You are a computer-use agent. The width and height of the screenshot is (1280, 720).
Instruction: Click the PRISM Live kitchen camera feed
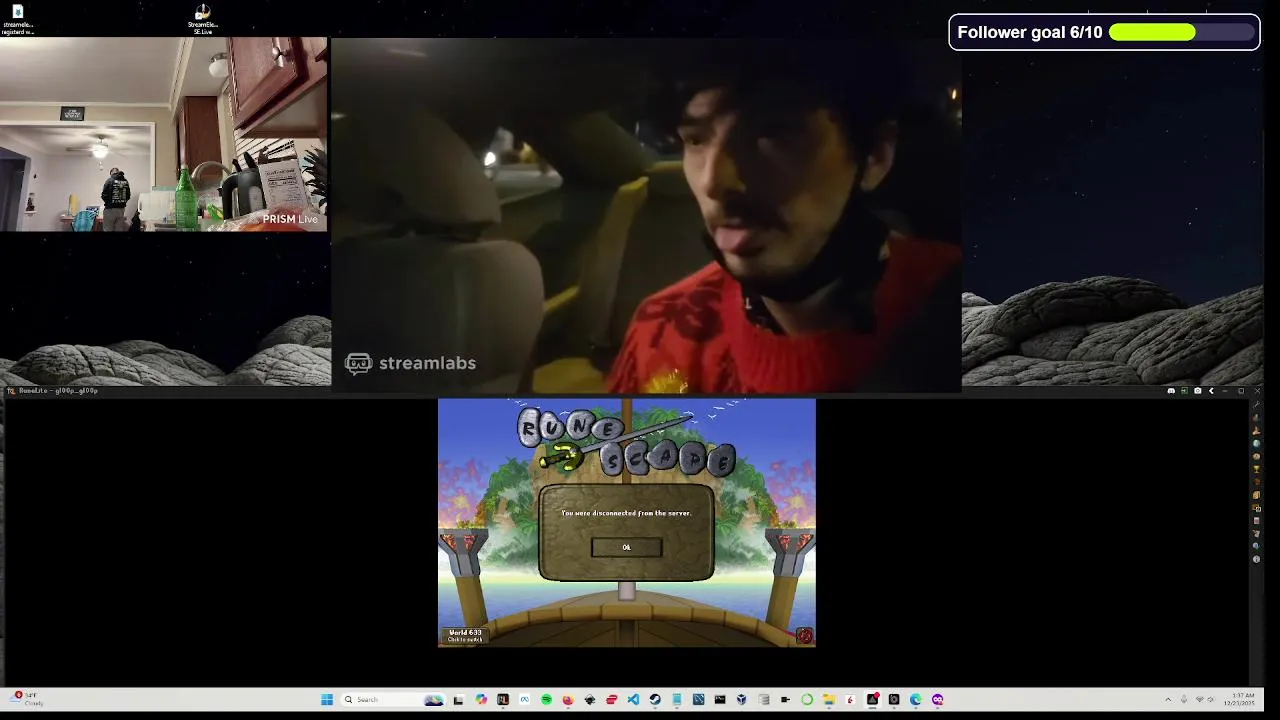[163, 134]
